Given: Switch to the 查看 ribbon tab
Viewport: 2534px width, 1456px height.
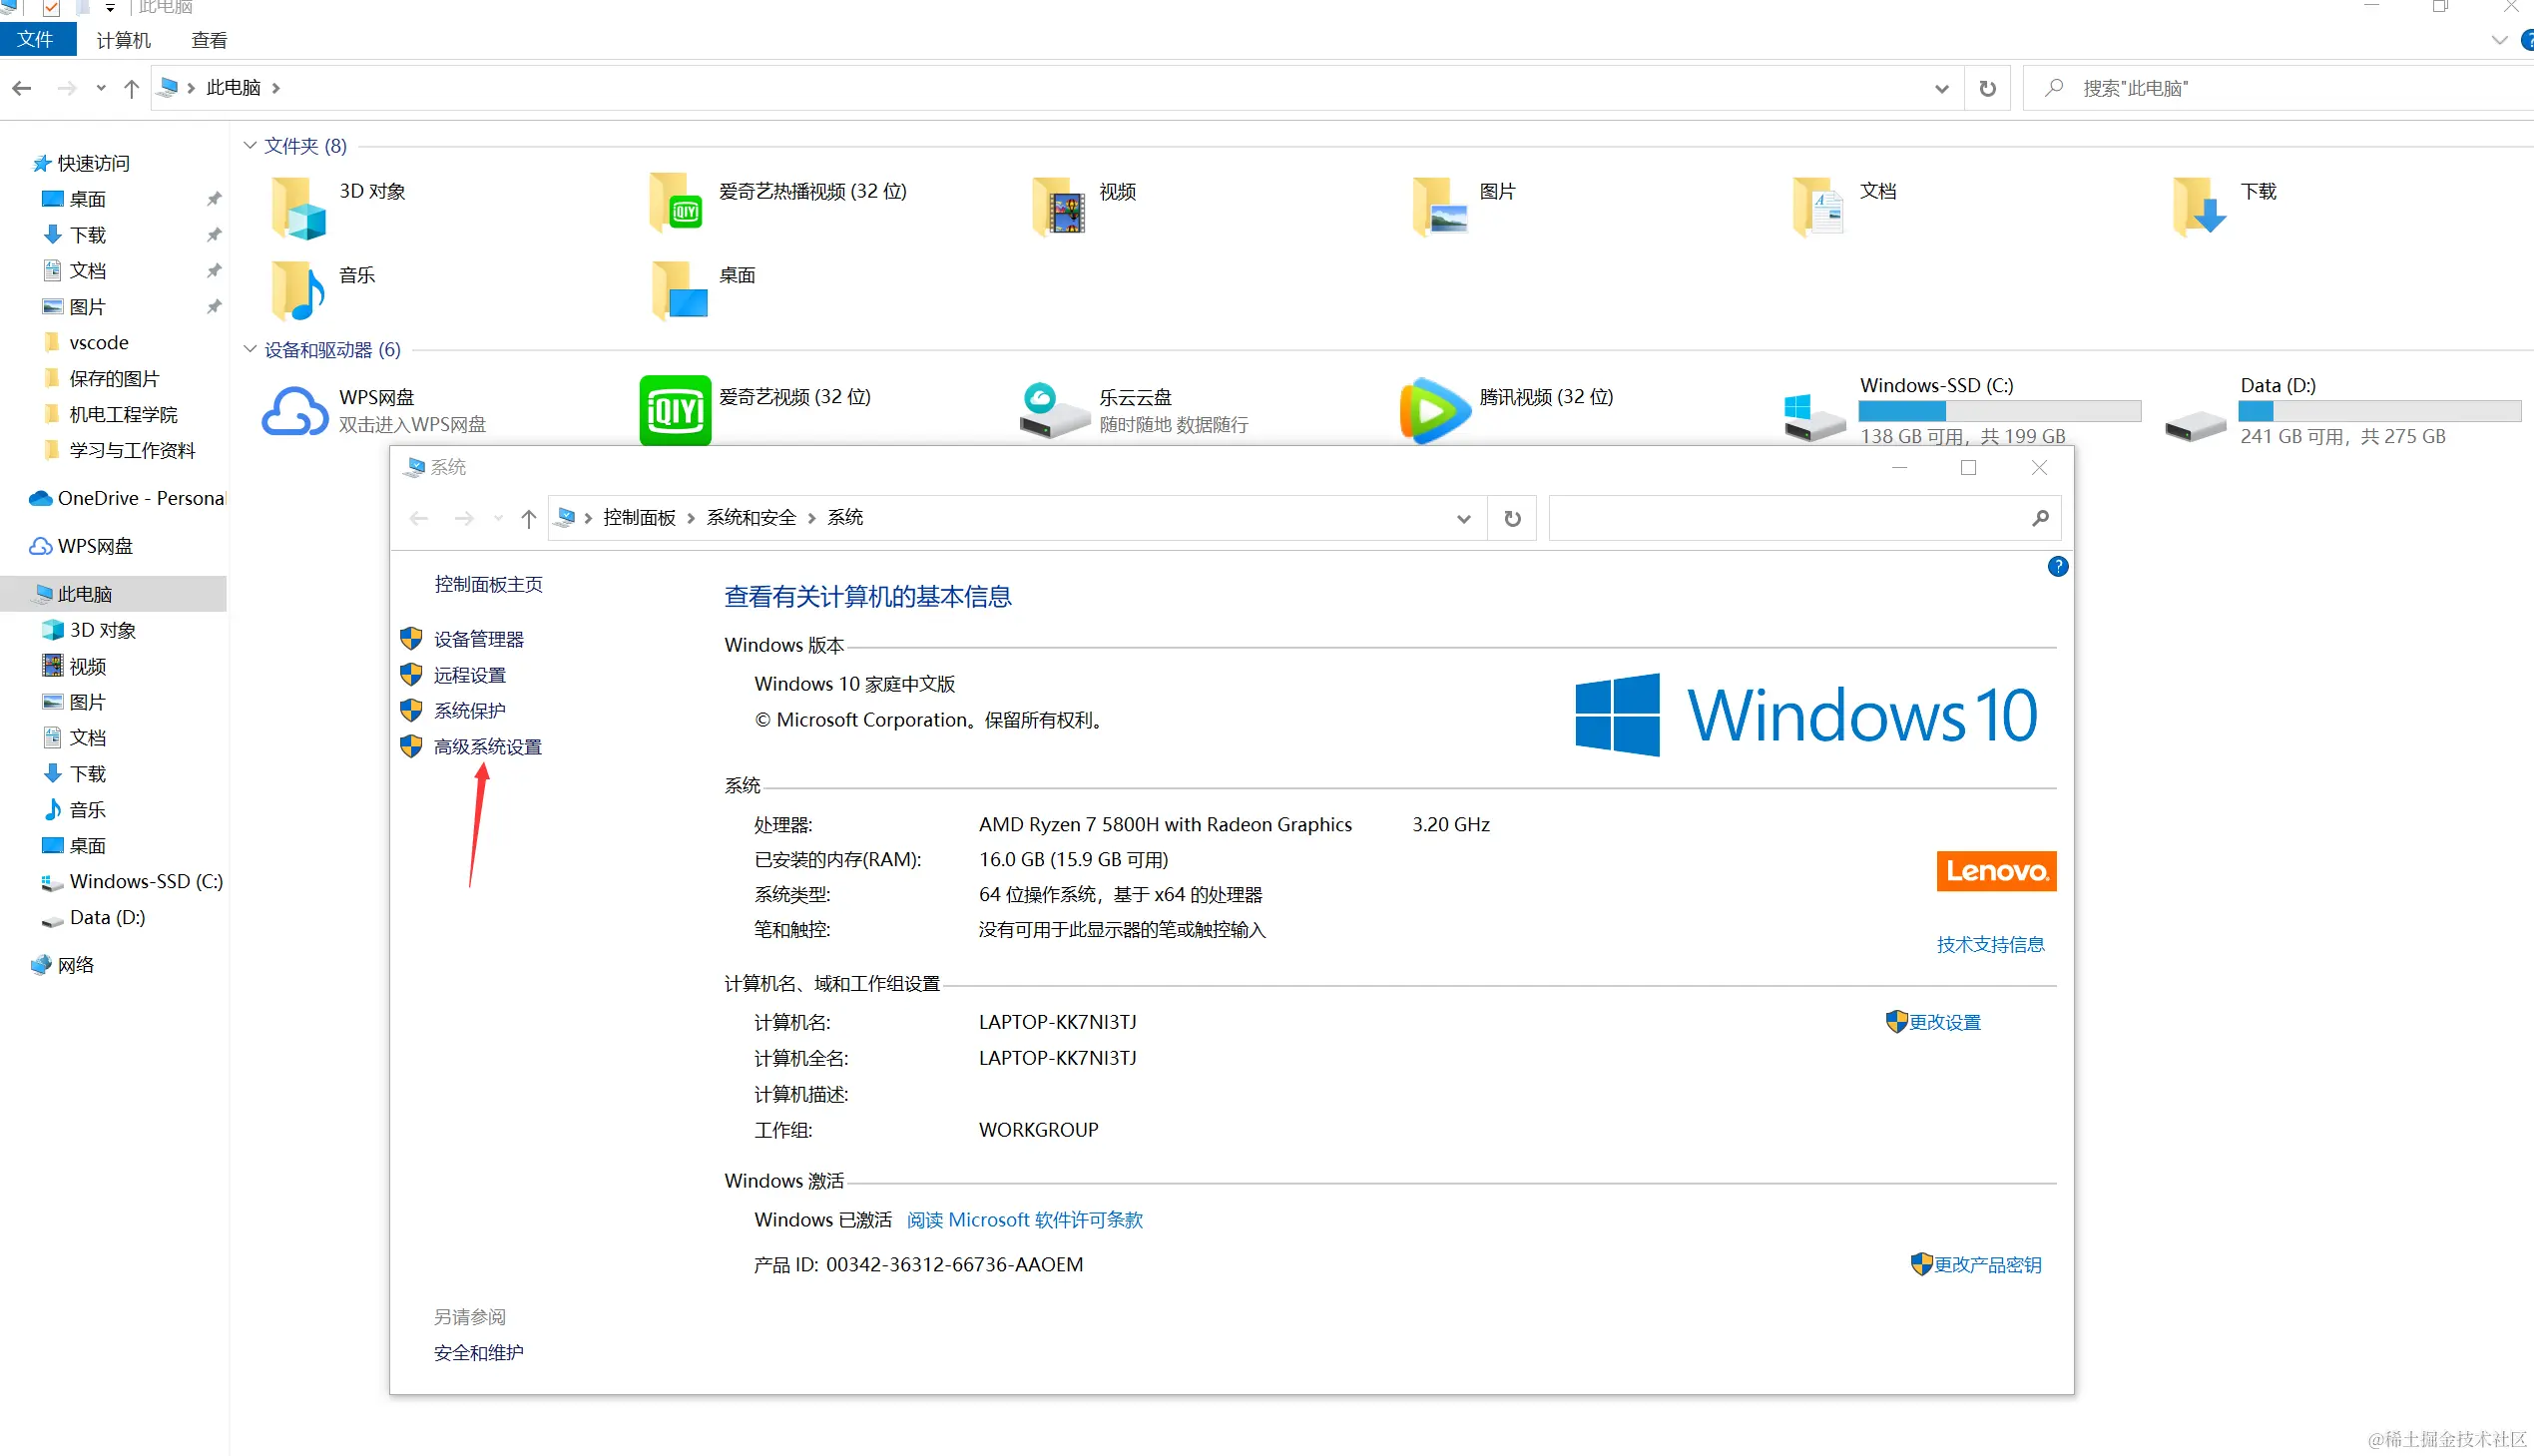Looking at the screenshot, I should click(x=208, y=40).
